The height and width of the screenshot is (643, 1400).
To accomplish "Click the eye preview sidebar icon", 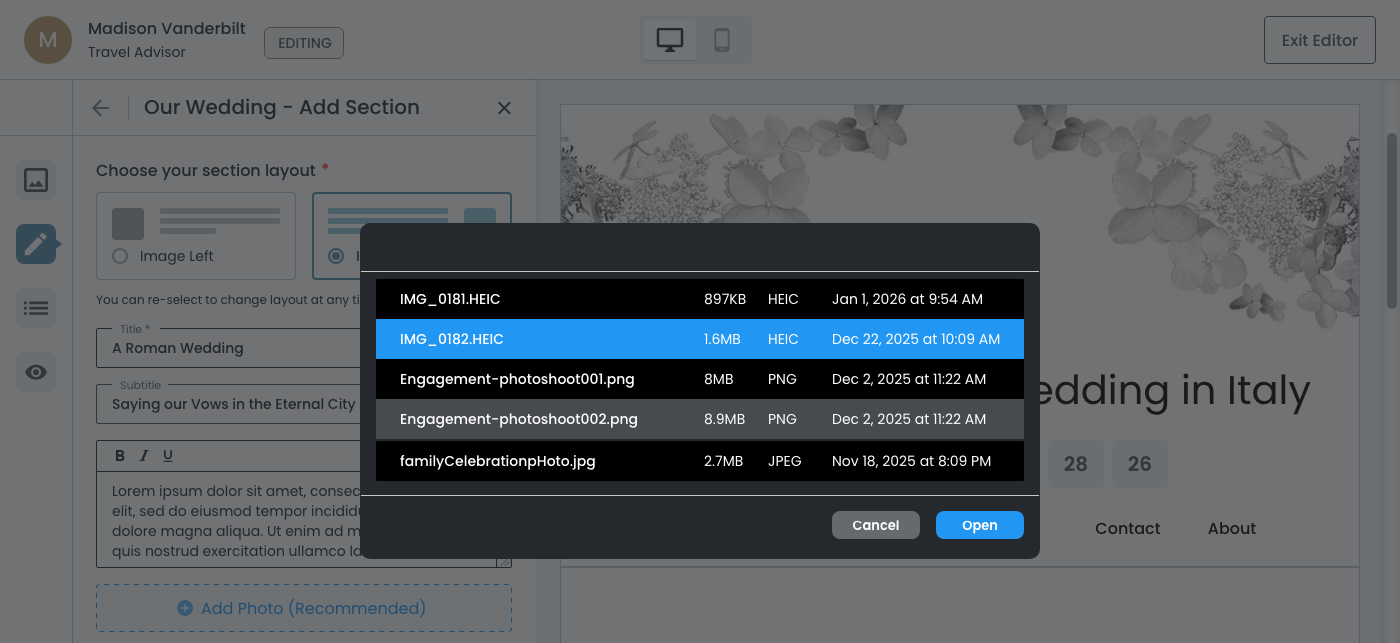I will (x=36, y=372).
